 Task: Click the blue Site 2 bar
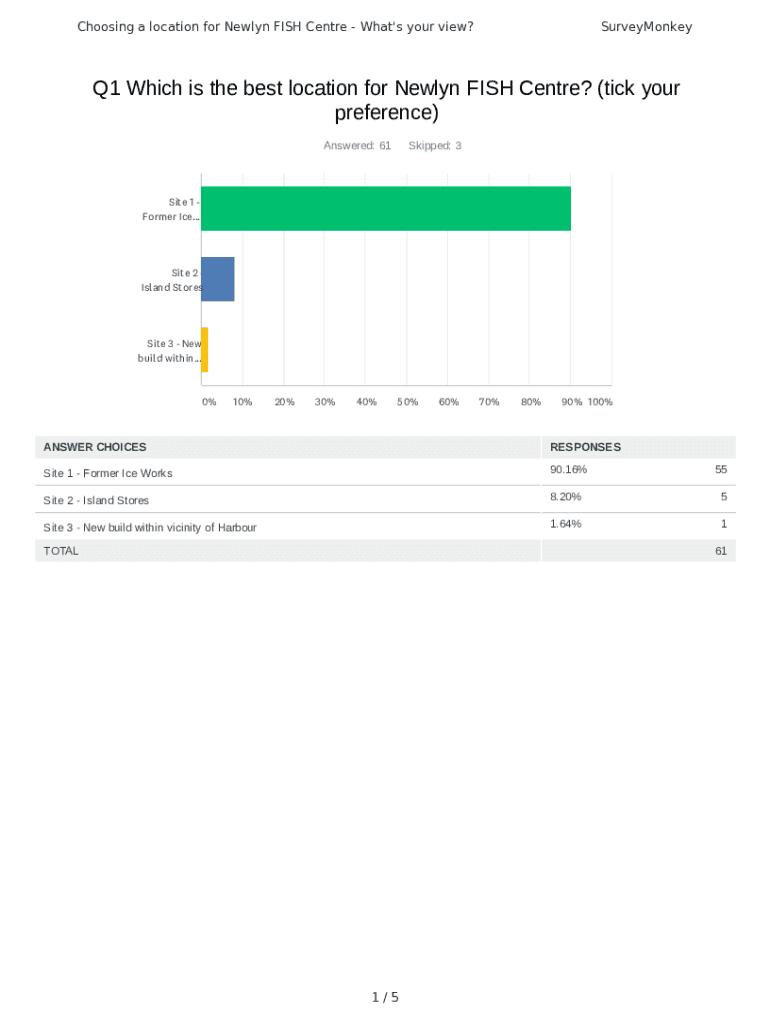[218, 279]
